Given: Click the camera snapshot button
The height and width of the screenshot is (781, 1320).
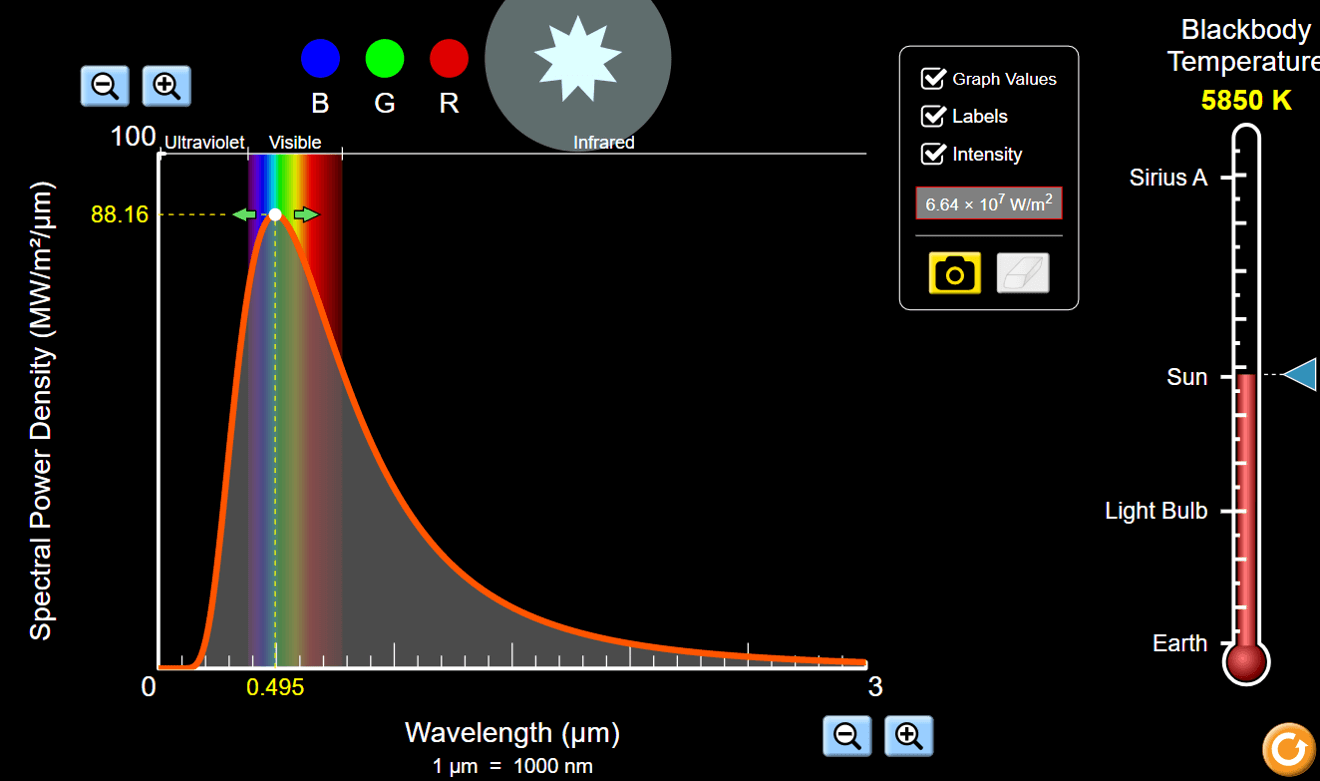Looking at the screenshot, I should (954, 273).
